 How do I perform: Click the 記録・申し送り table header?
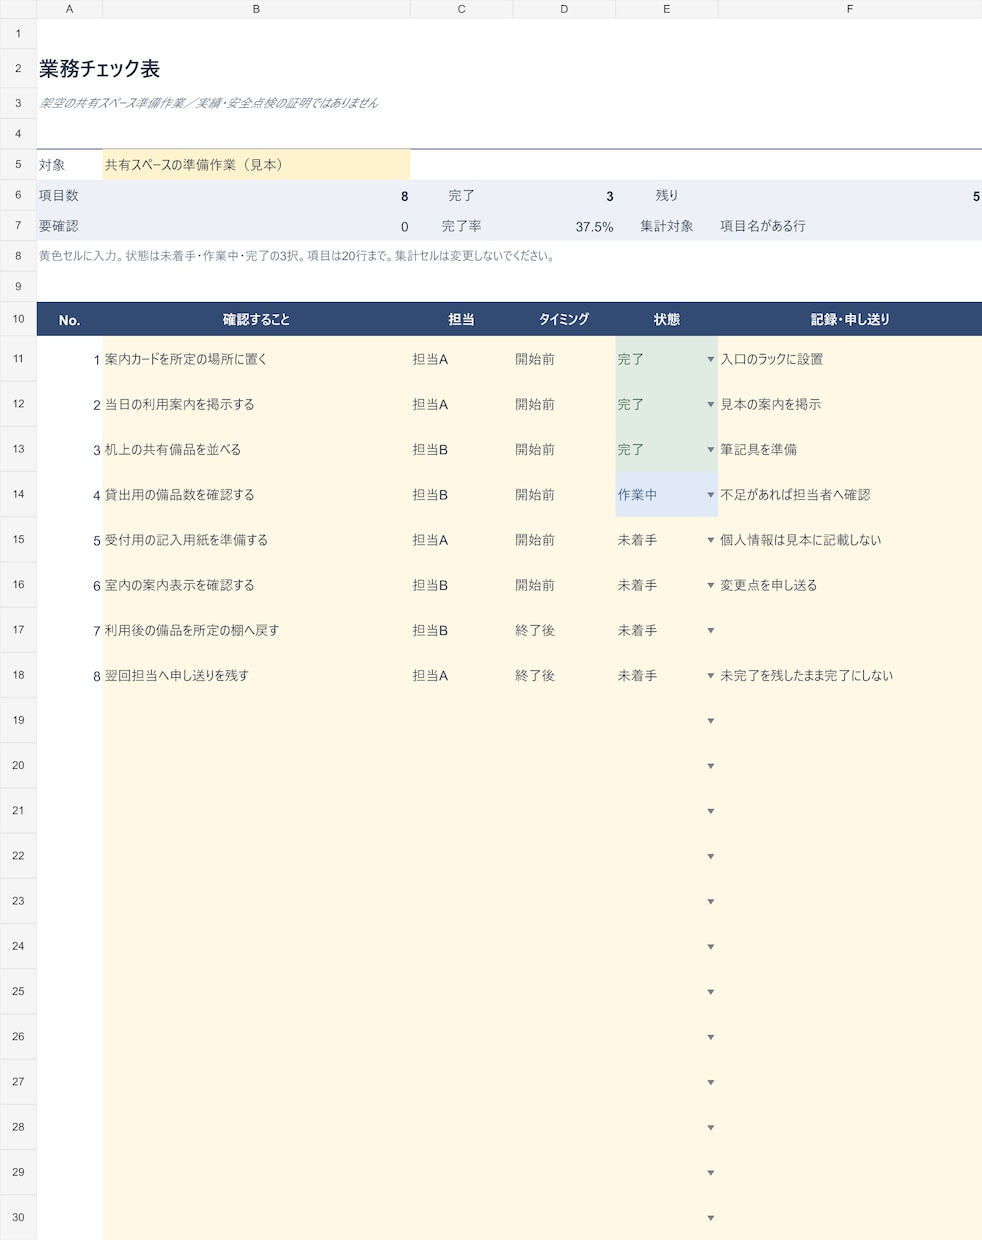pos(850,320)
